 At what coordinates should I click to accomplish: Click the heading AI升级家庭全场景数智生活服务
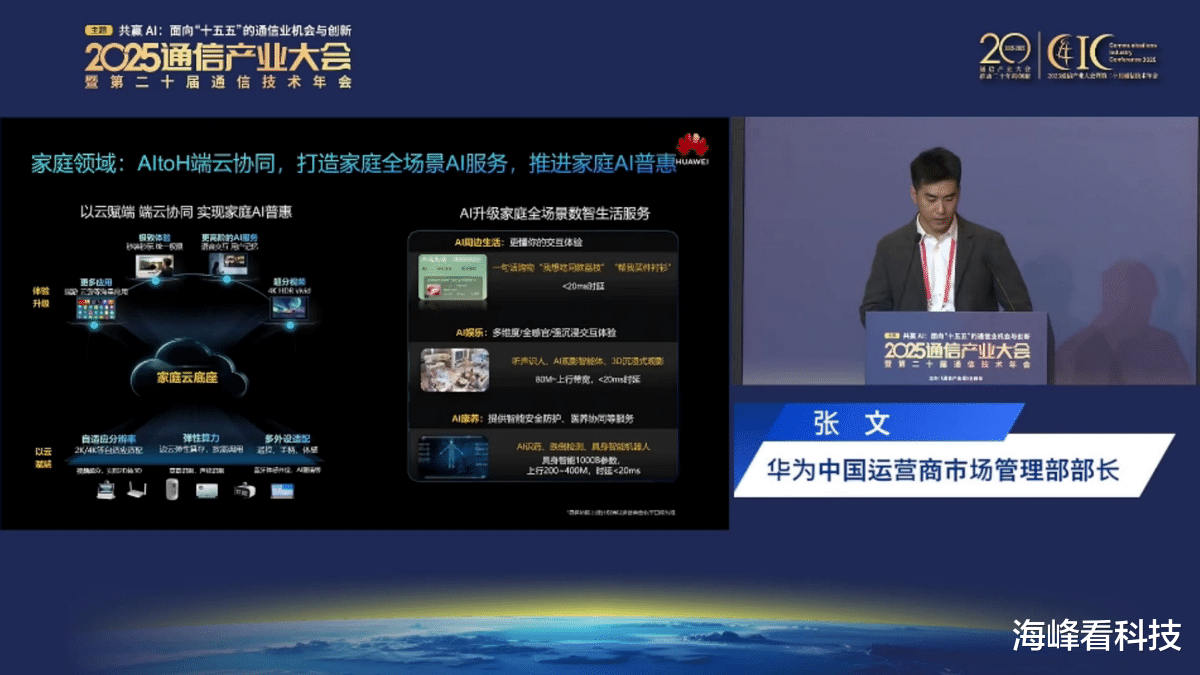click(x=555, y=212)
